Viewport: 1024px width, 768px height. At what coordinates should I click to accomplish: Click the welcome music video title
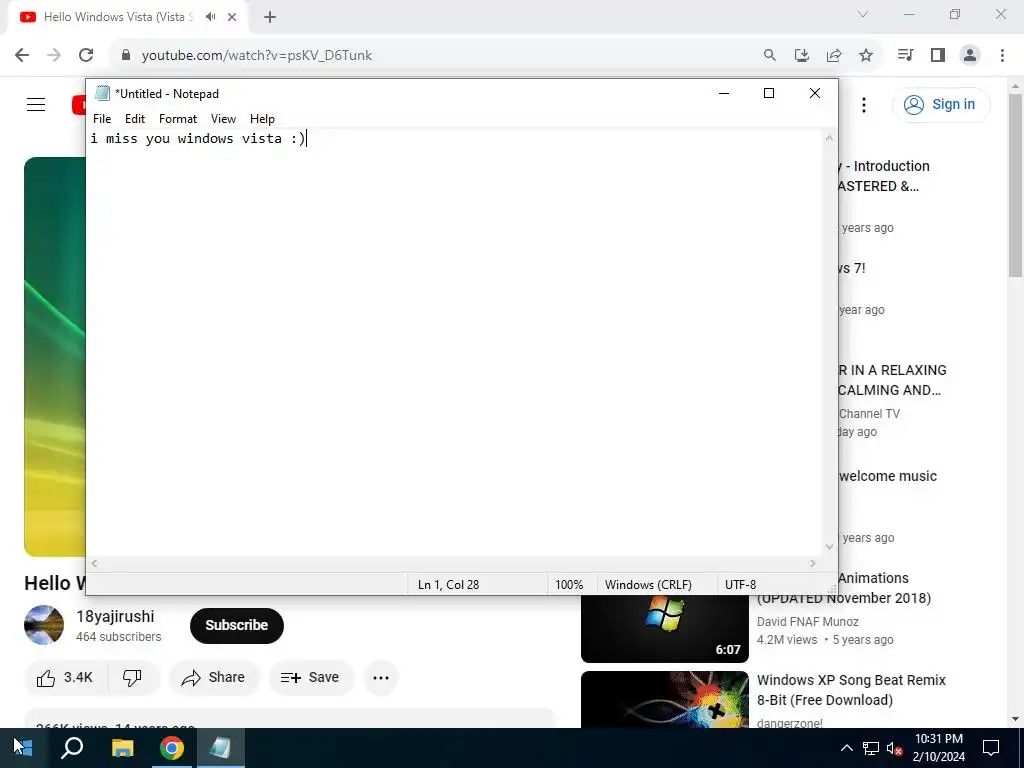pos(888,476)
